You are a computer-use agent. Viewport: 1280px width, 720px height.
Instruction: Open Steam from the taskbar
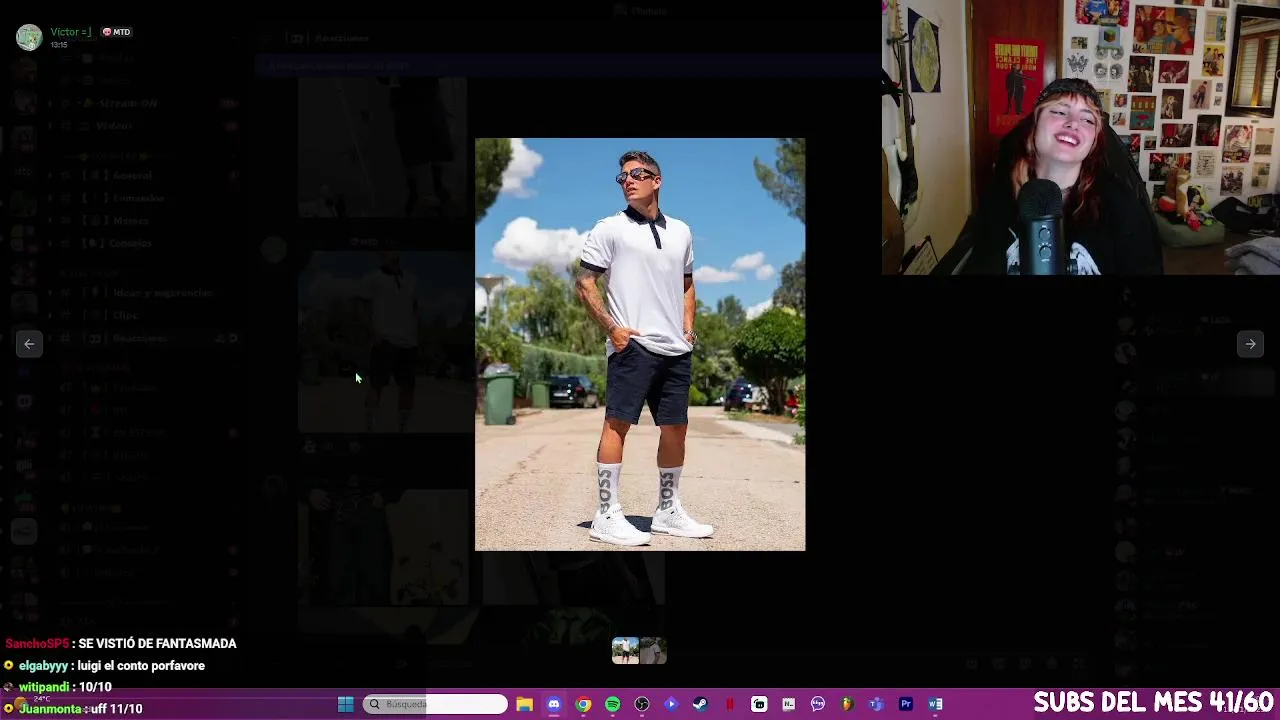(x=700, y=704)
